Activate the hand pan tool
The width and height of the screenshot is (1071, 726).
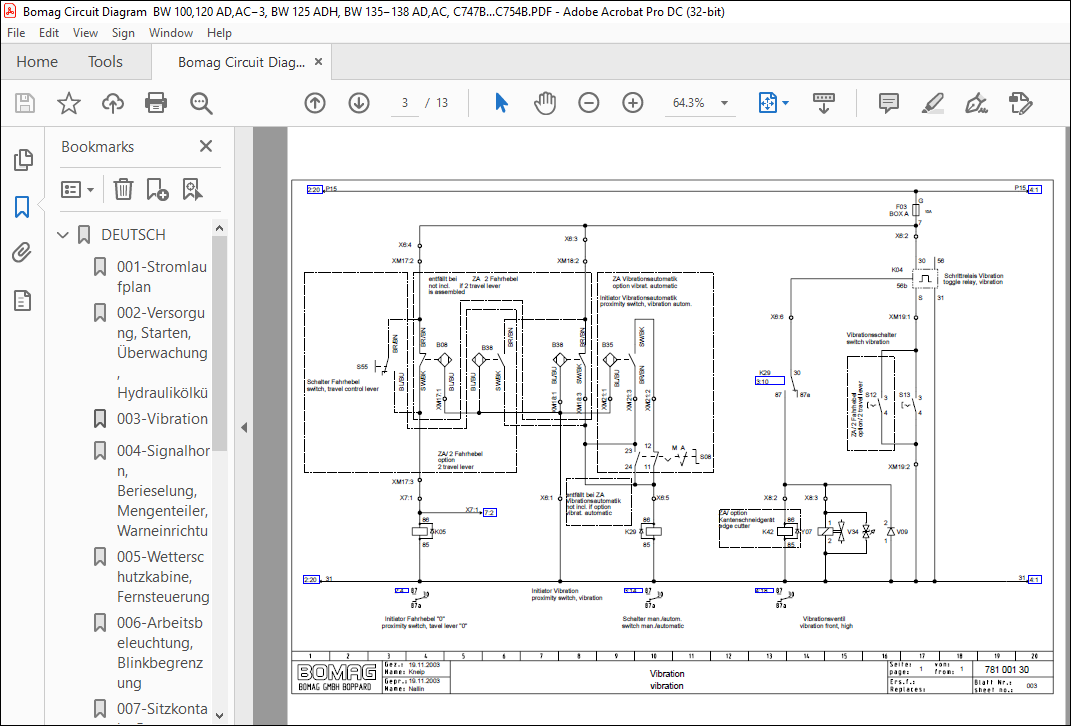[544, 103]
